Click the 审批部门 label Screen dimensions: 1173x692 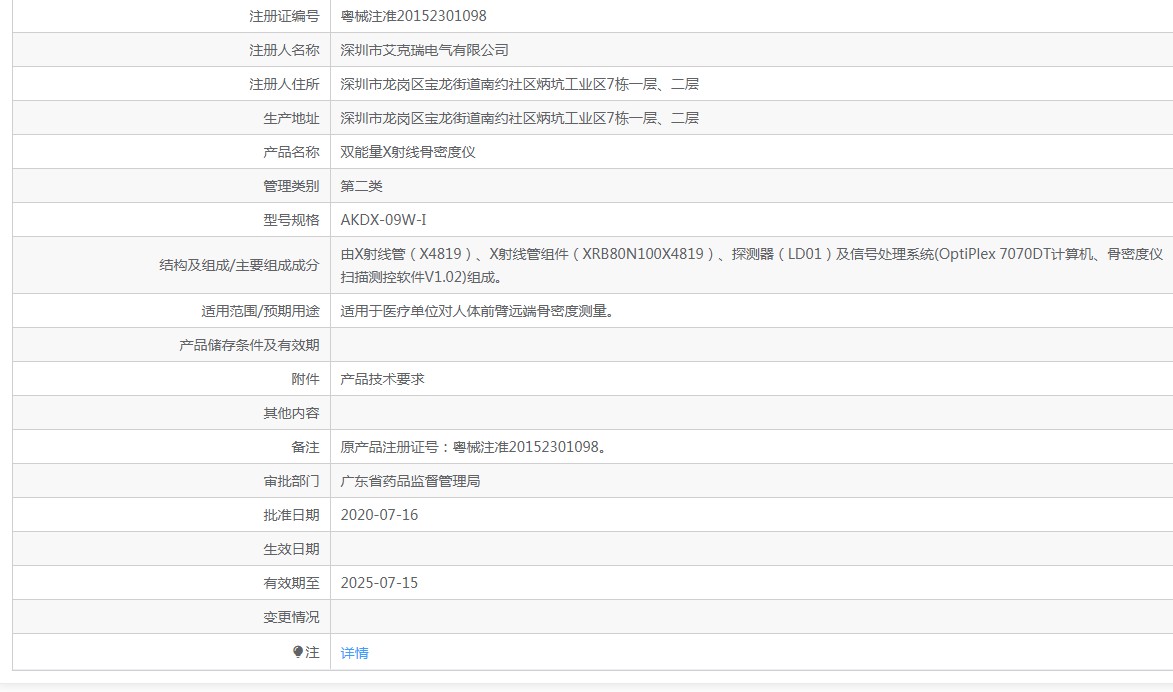pyautogui.click(x=291, y=481)
